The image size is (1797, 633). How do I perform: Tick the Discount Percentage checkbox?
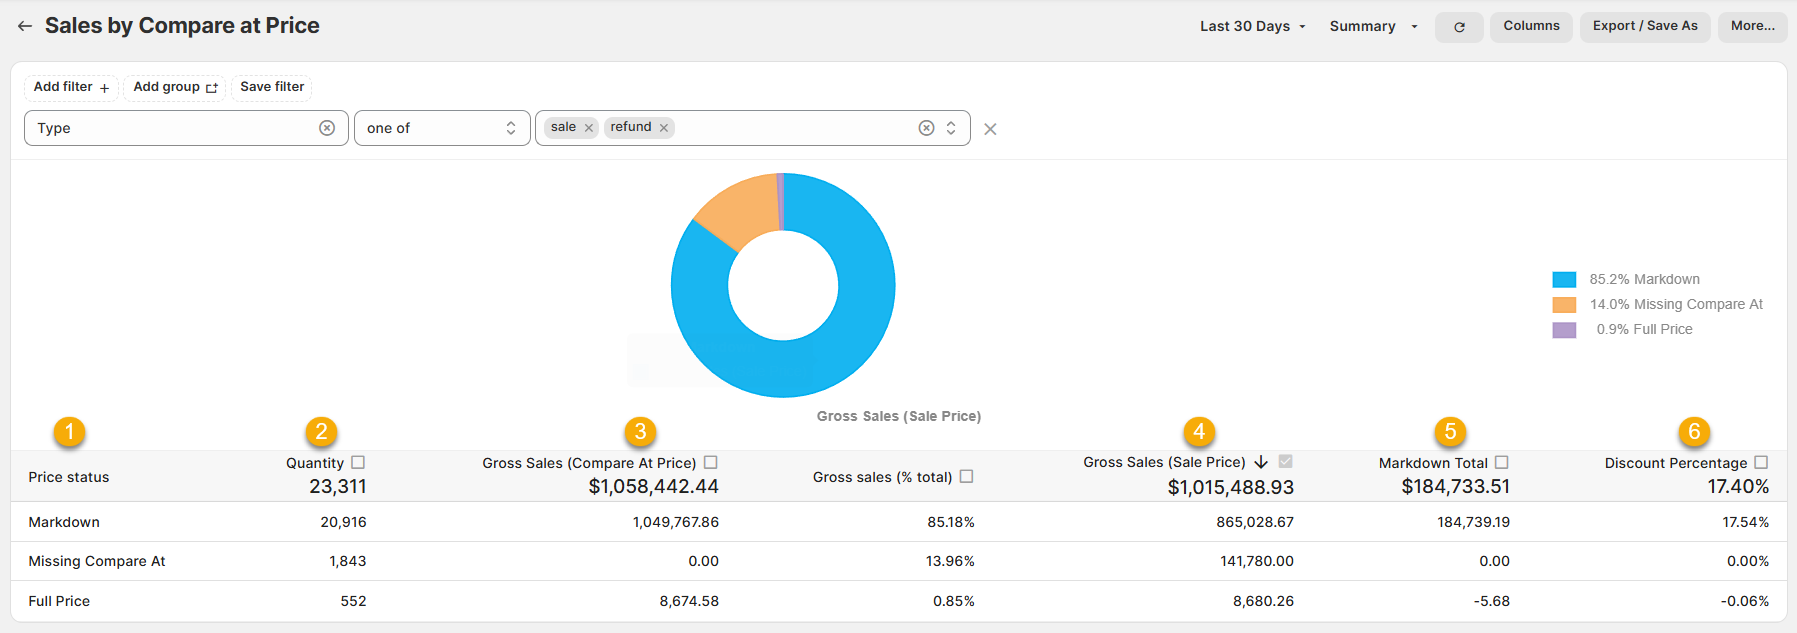point(1761,463)
